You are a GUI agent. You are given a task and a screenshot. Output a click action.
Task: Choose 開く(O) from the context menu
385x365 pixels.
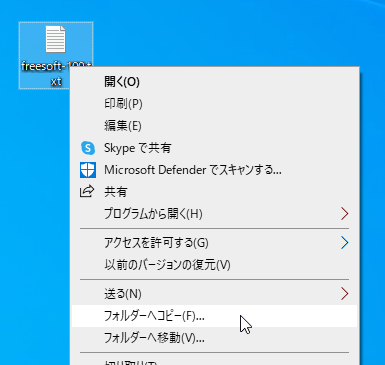tap(214, 82)
